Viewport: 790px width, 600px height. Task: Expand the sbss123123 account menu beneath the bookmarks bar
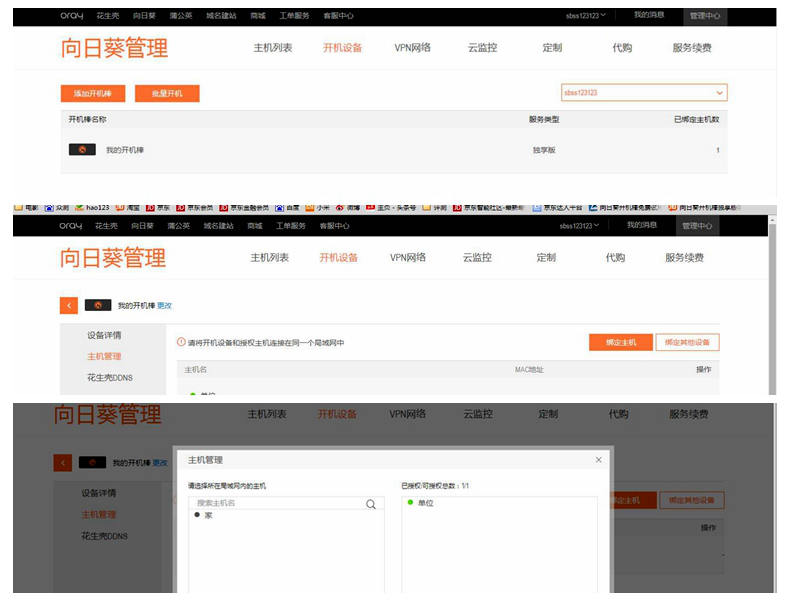pos(579,226)
